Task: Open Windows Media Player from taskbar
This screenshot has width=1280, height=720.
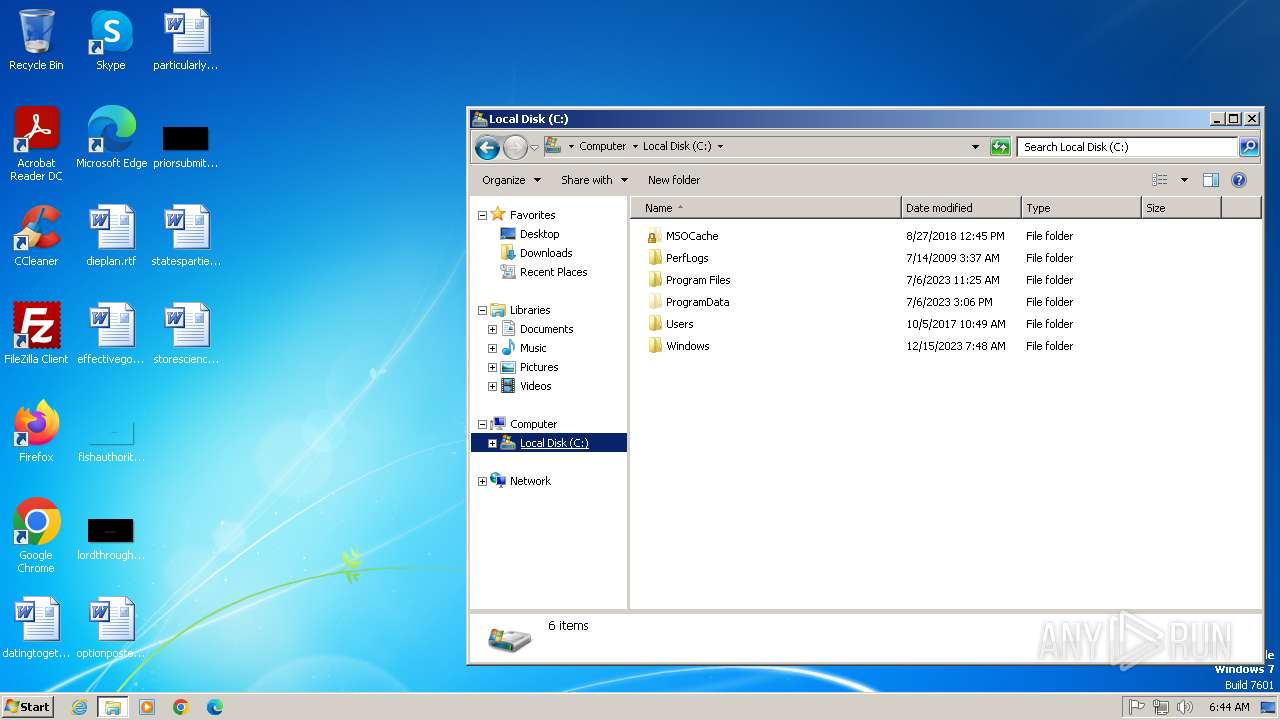Action: click(147, 707)
